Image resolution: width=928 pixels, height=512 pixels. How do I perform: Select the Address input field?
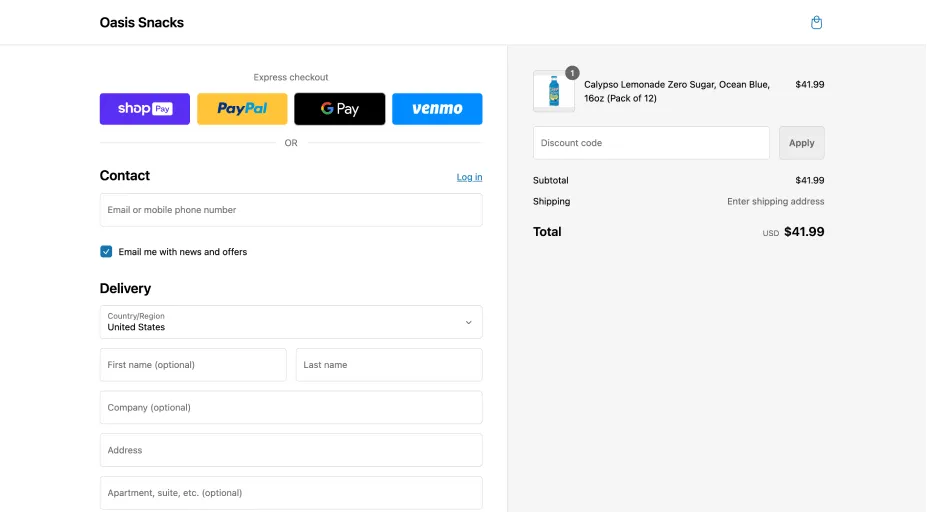(291, 450)
